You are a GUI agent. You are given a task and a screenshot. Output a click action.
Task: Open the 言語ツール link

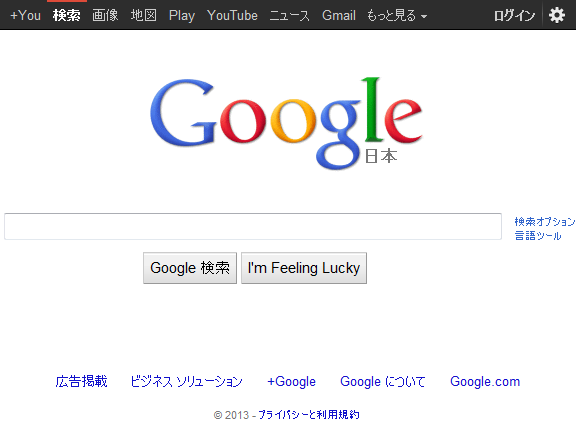(538, 235)
